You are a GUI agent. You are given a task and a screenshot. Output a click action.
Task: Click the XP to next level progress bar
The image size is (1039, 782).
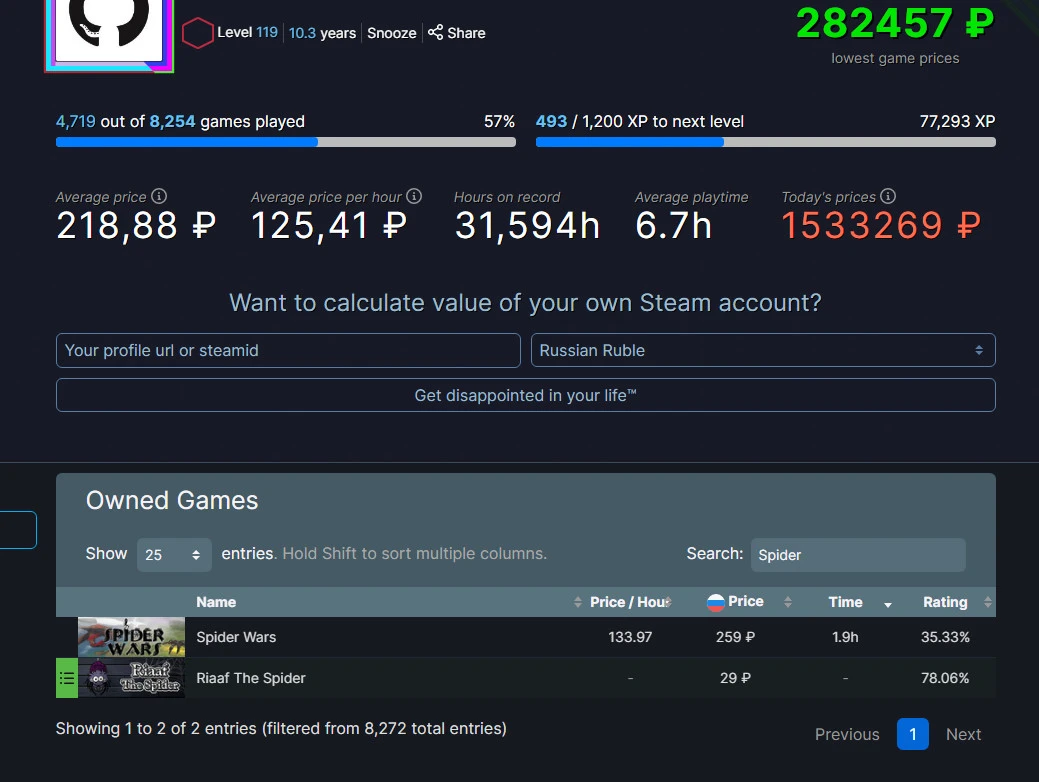click(x=765, y=142)
